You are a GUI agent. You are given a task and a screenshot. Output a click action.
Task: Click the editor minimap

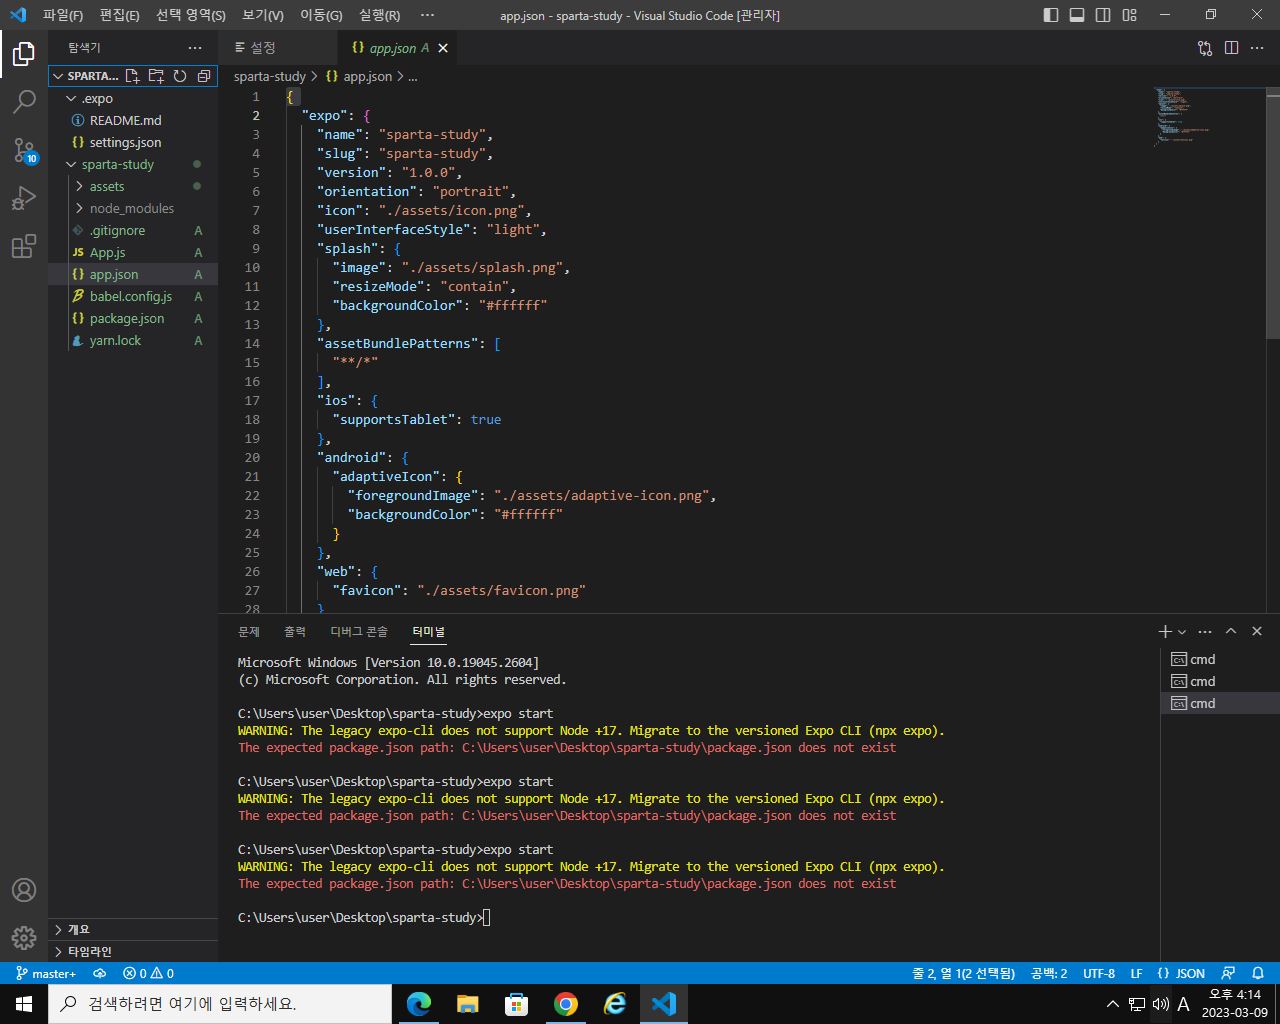click(x=1208, y=117)
